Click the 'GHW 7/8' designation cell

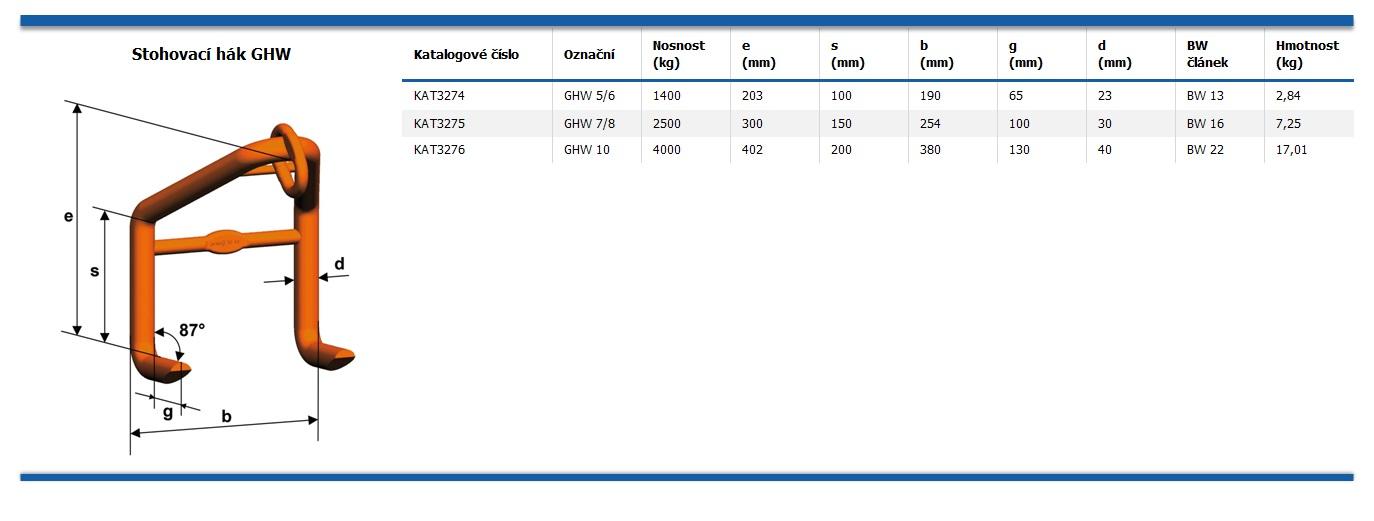pyautogui.click(x=589, y=124)
